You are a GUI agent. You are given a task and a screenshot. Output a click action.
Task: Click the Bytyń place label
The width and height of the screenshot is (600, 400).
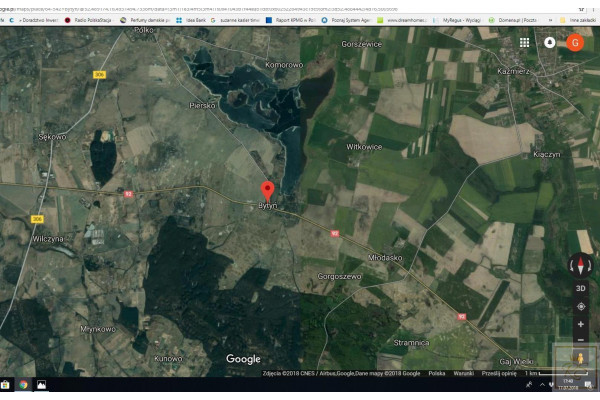pos(267,206)
